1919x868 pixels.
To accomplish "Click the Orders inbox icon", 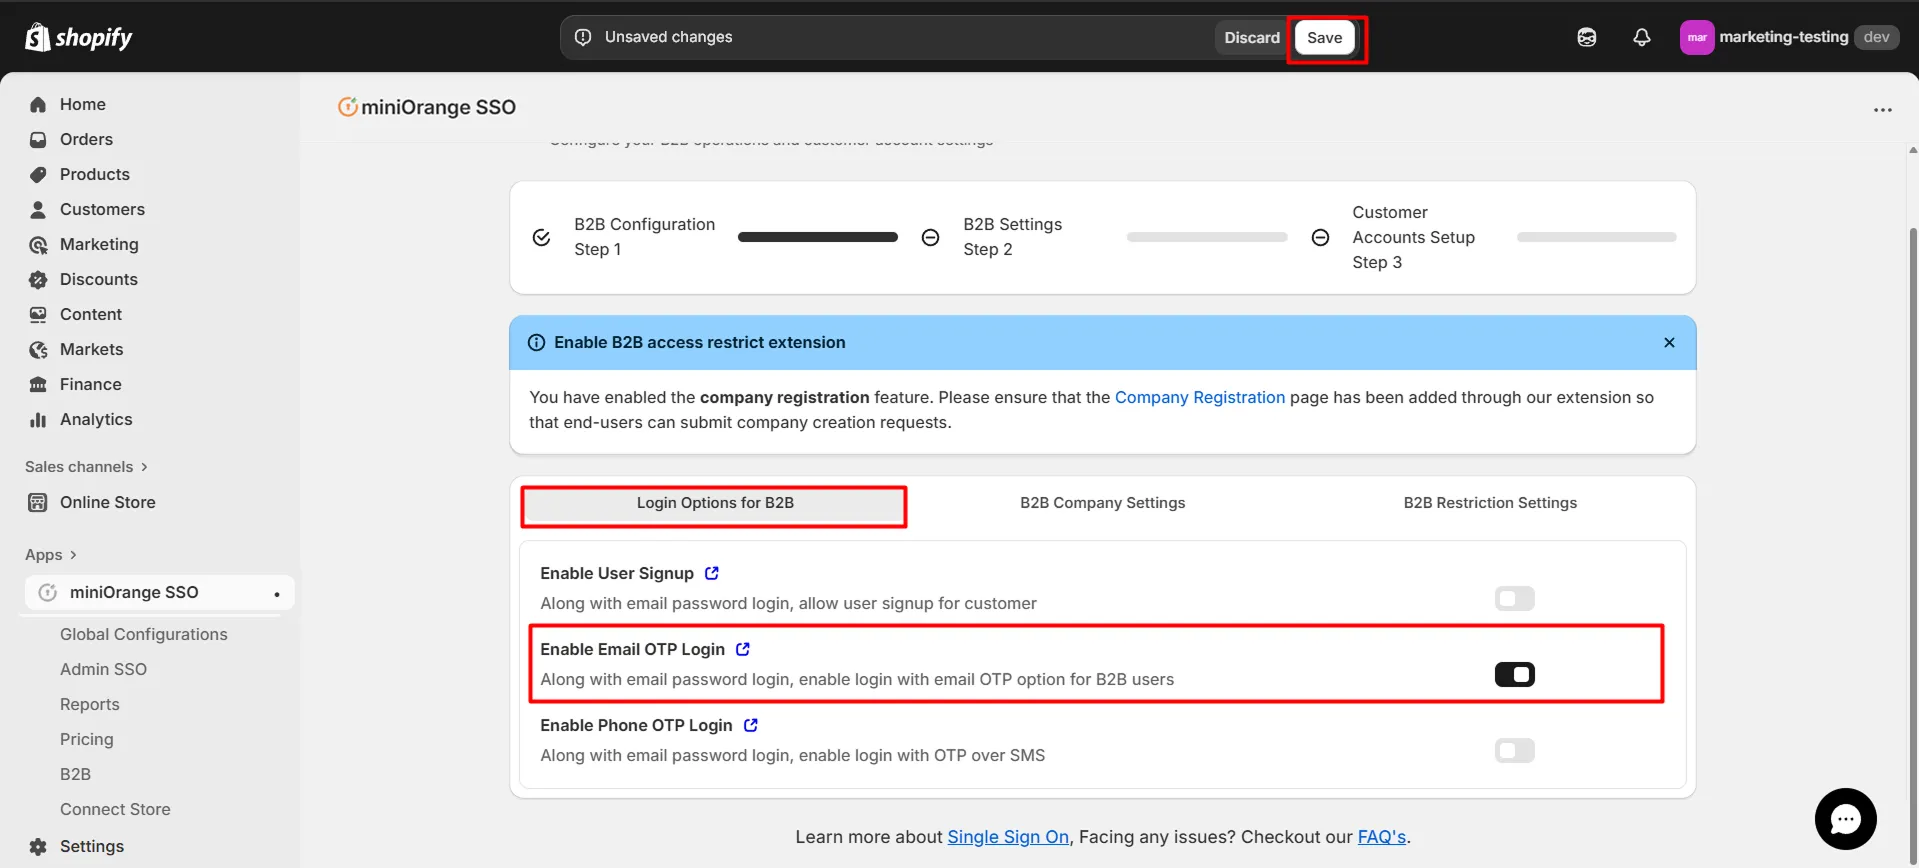I will click(x=38, y=140).
